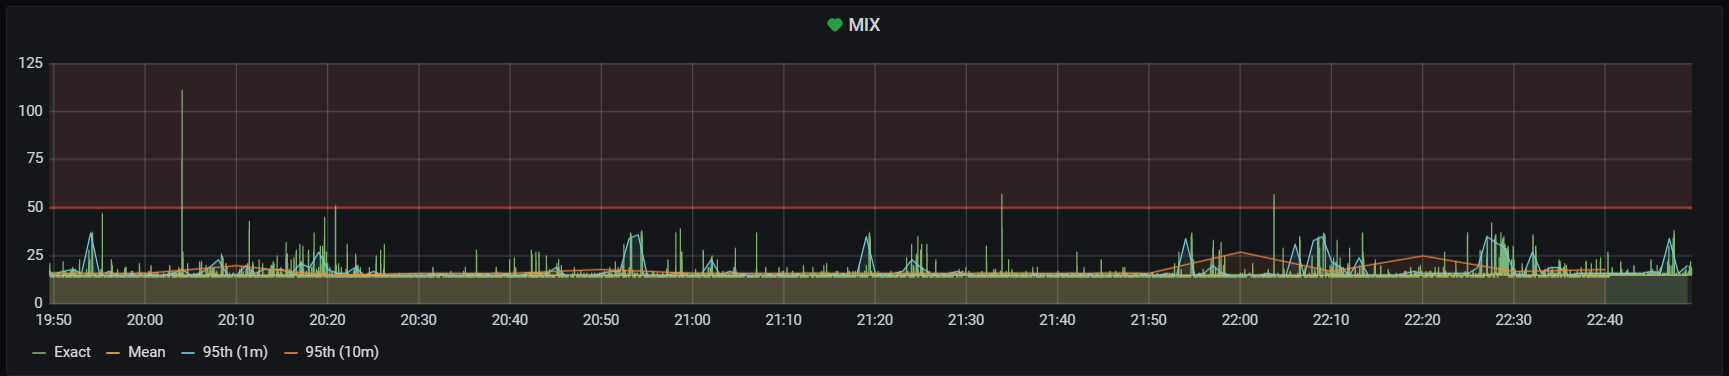This screenshot has width=1729, height=376.
Task: Click the x-axis label 19:50
Action: pyautogui.click(x=54, y=320)
